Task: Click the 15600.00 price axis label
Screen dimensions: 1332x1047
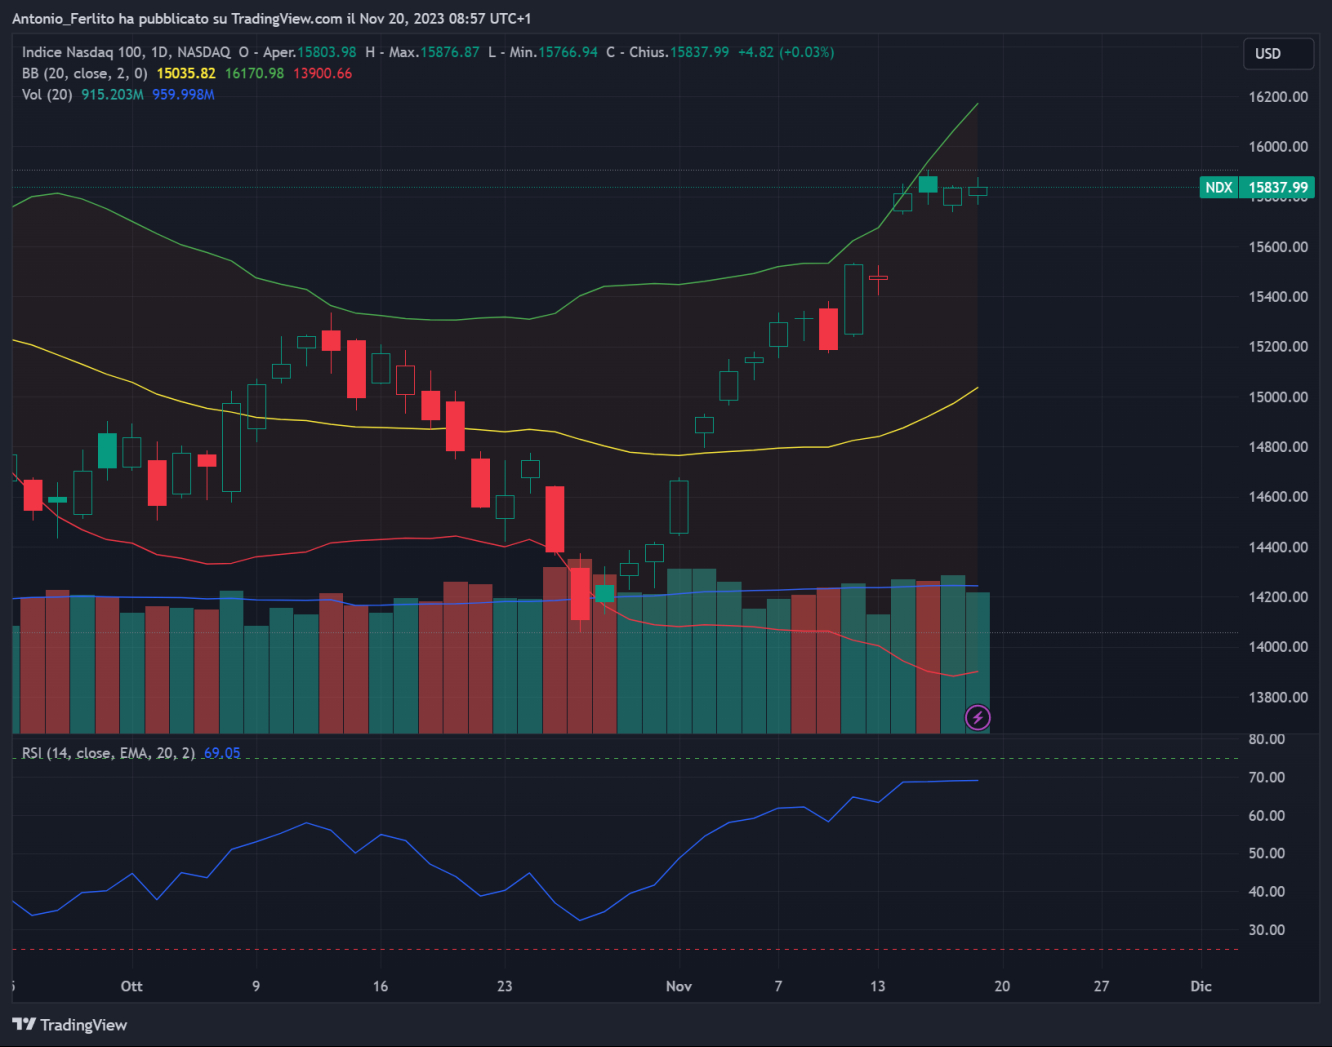Action: point(1278,247)
